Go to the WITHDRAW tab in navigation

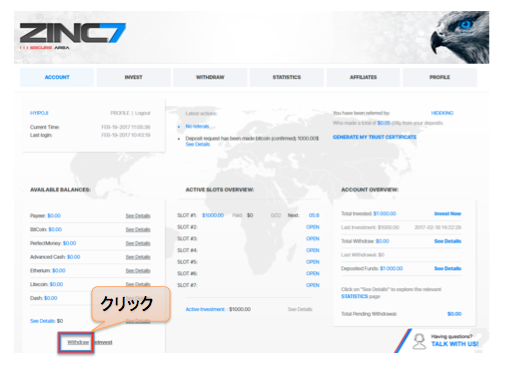pos(210,77)
